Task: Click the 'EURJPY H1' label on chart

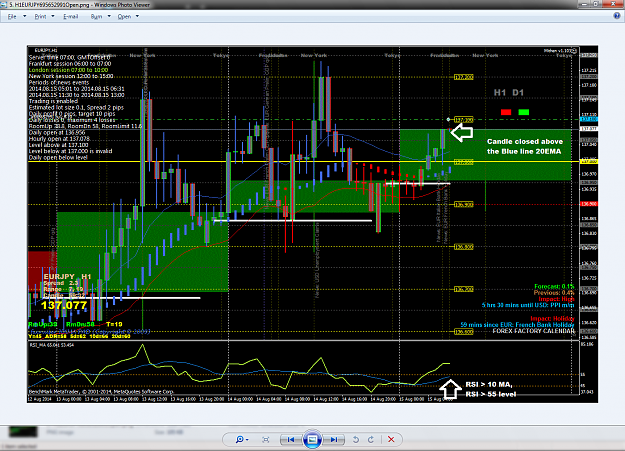Action: pyautogui.click(x=67, y=276)
